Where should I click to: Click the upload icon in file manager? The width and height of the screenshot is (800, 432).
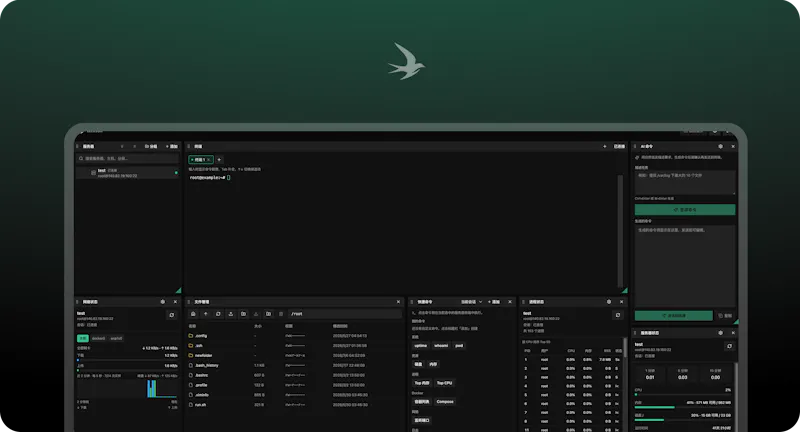point(231,314)
